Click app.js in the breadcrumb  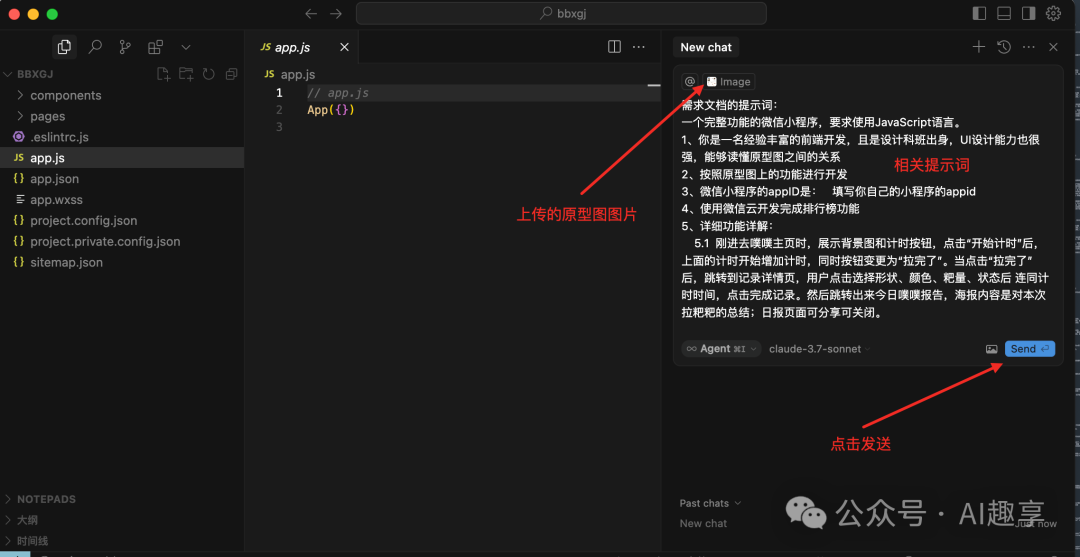pyautogui.click(x=298, y=74)
